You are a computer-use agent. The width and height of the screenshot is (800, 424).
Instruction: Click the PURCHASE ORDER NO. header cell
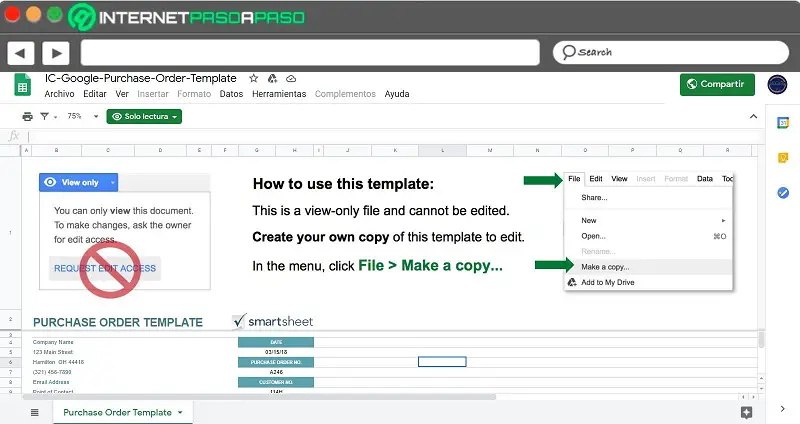click(276, 362)
